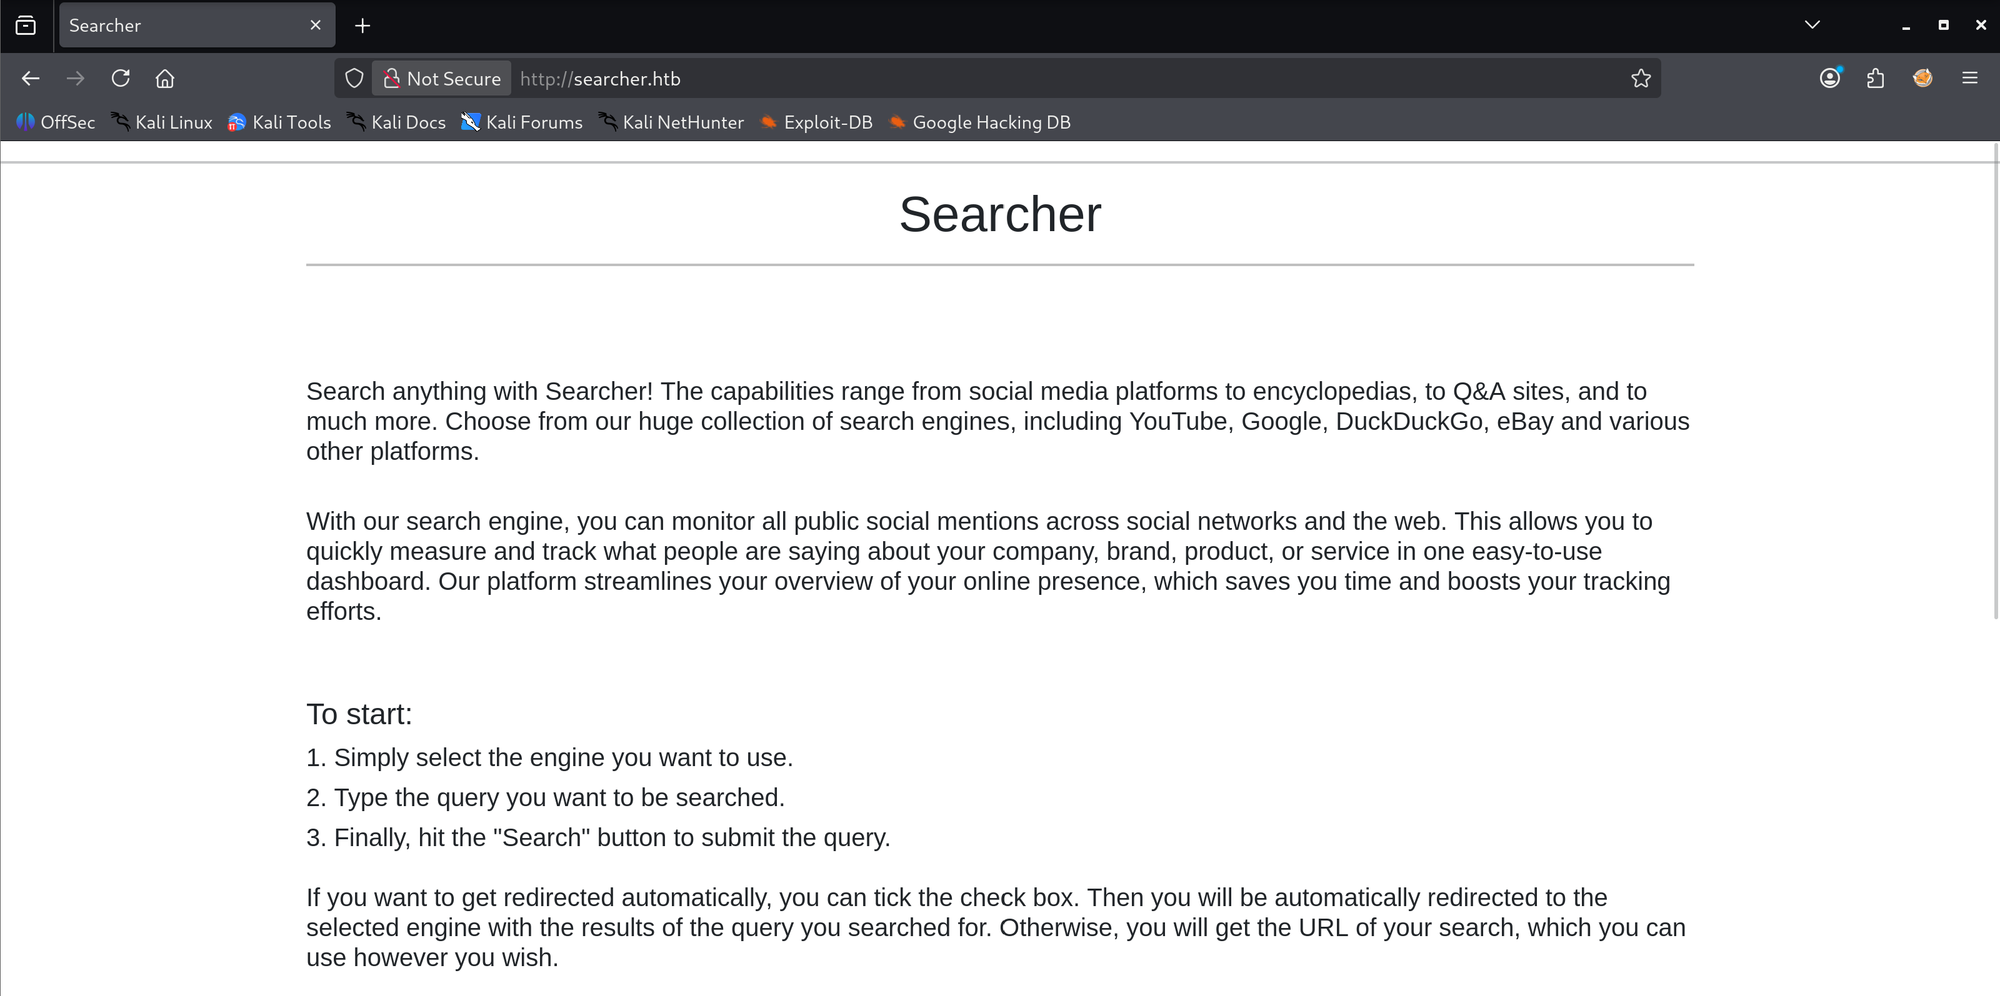Click the orange extension icon in toolbar

(1923, 78)
